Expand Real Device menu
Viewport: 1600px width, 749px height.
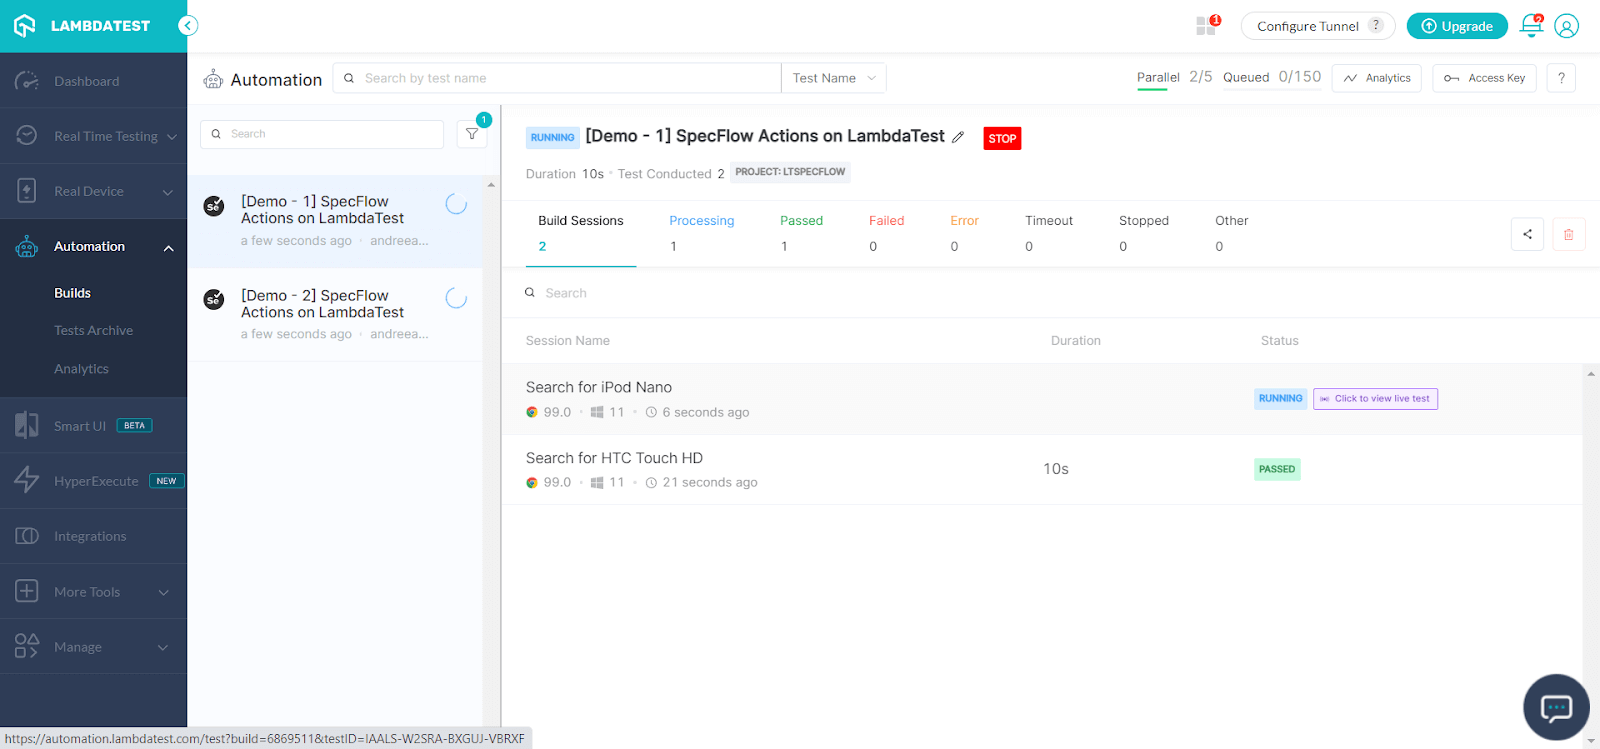[x=168, y=192]
